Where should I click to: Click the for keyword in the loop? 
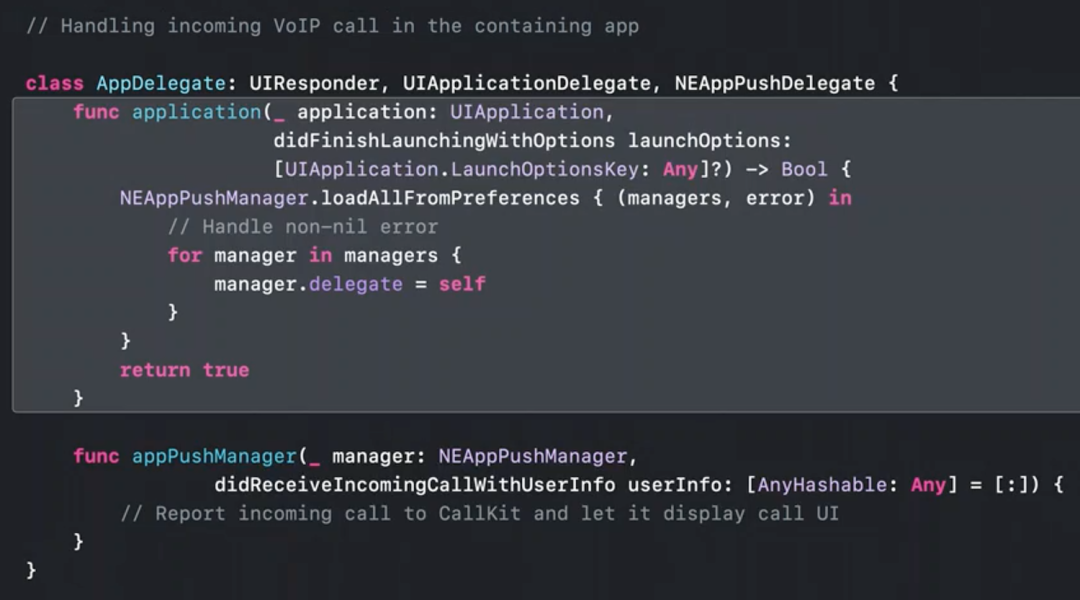coord(184,255)
